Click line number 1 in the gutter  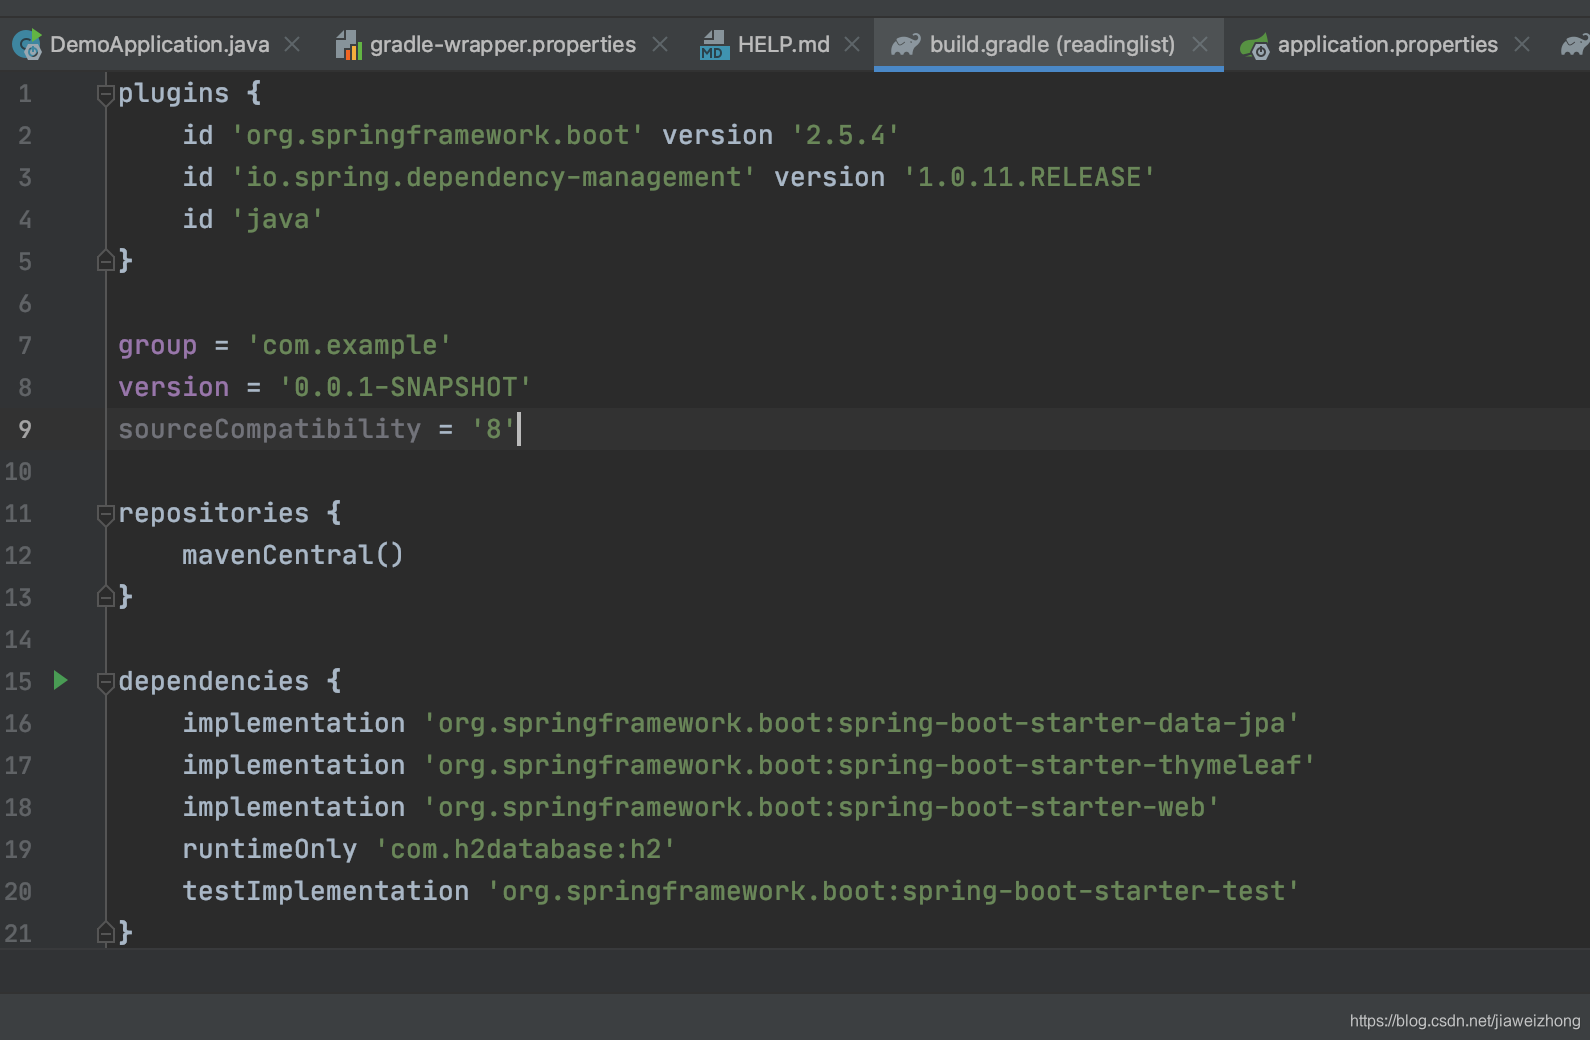(25, 94)
